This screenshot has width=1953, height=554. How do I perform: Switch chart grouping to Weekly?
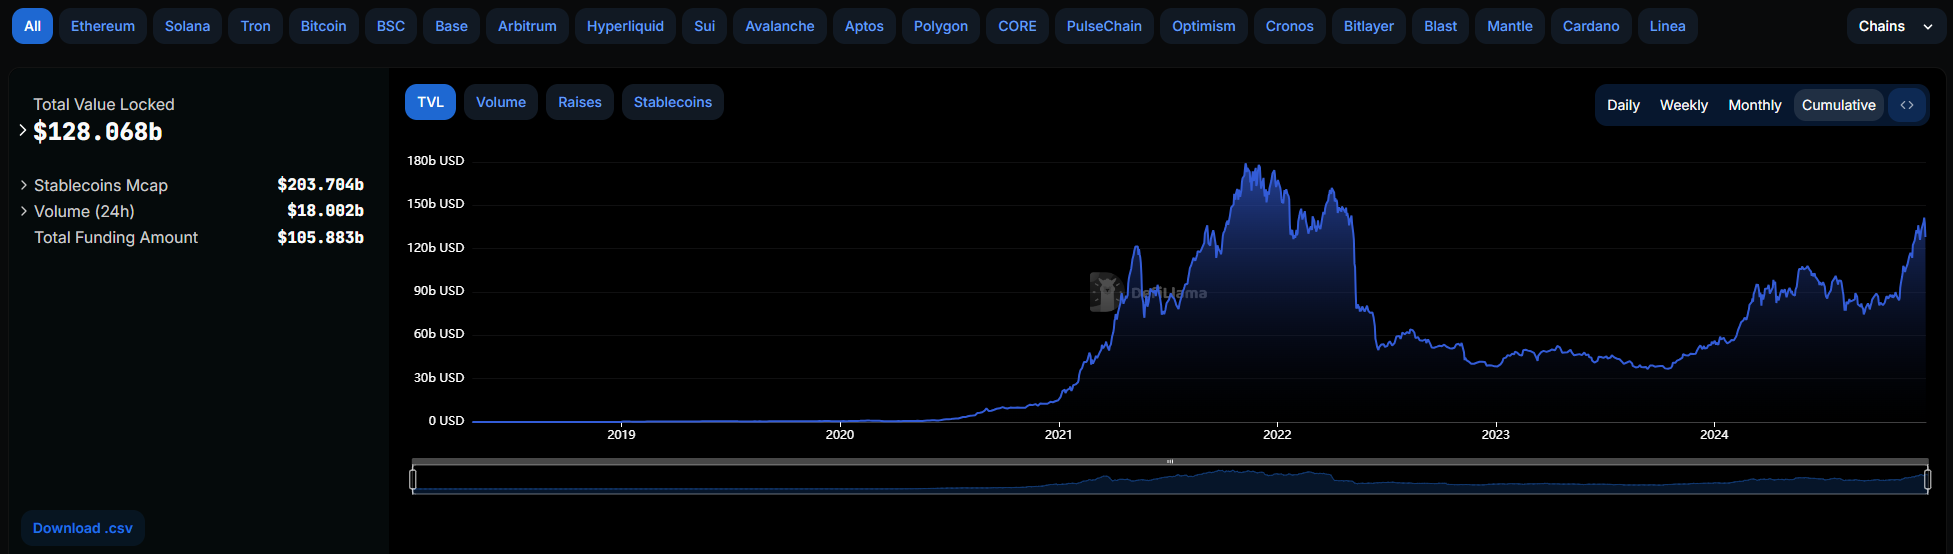[1684, 105]
